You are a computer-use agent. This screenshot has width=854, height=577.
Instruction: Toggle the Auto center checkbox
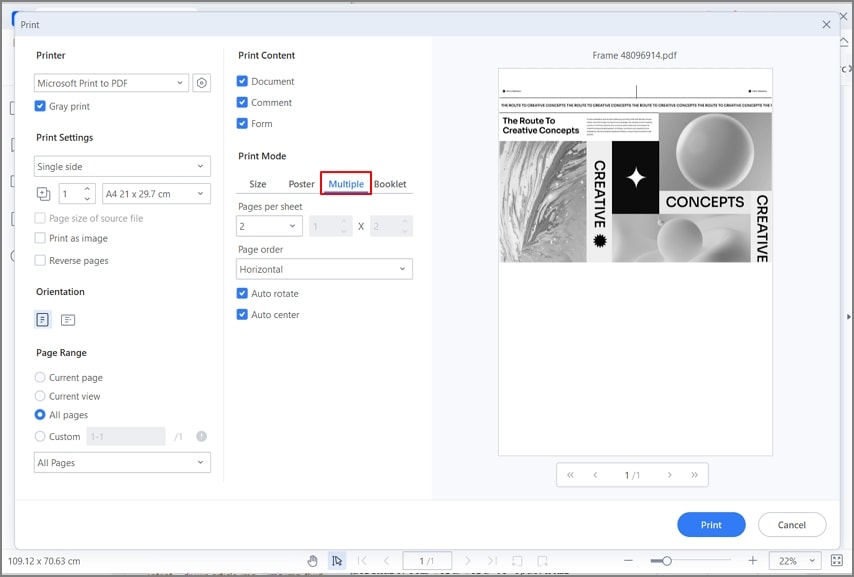242,314
